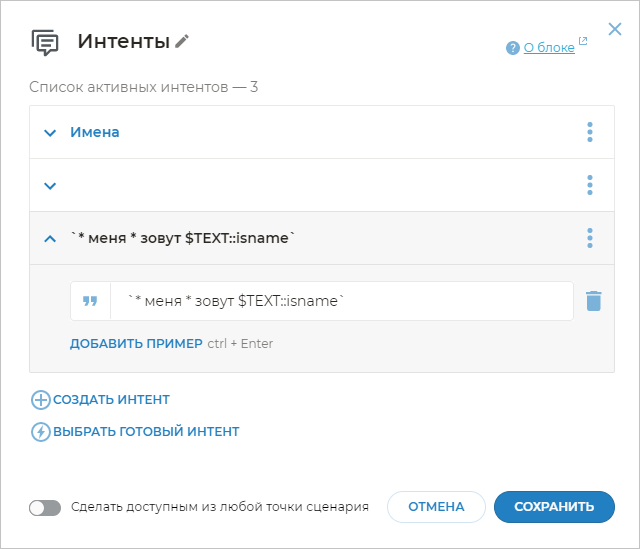
Task: Click the question mark help icon
Action: point(513,48)
